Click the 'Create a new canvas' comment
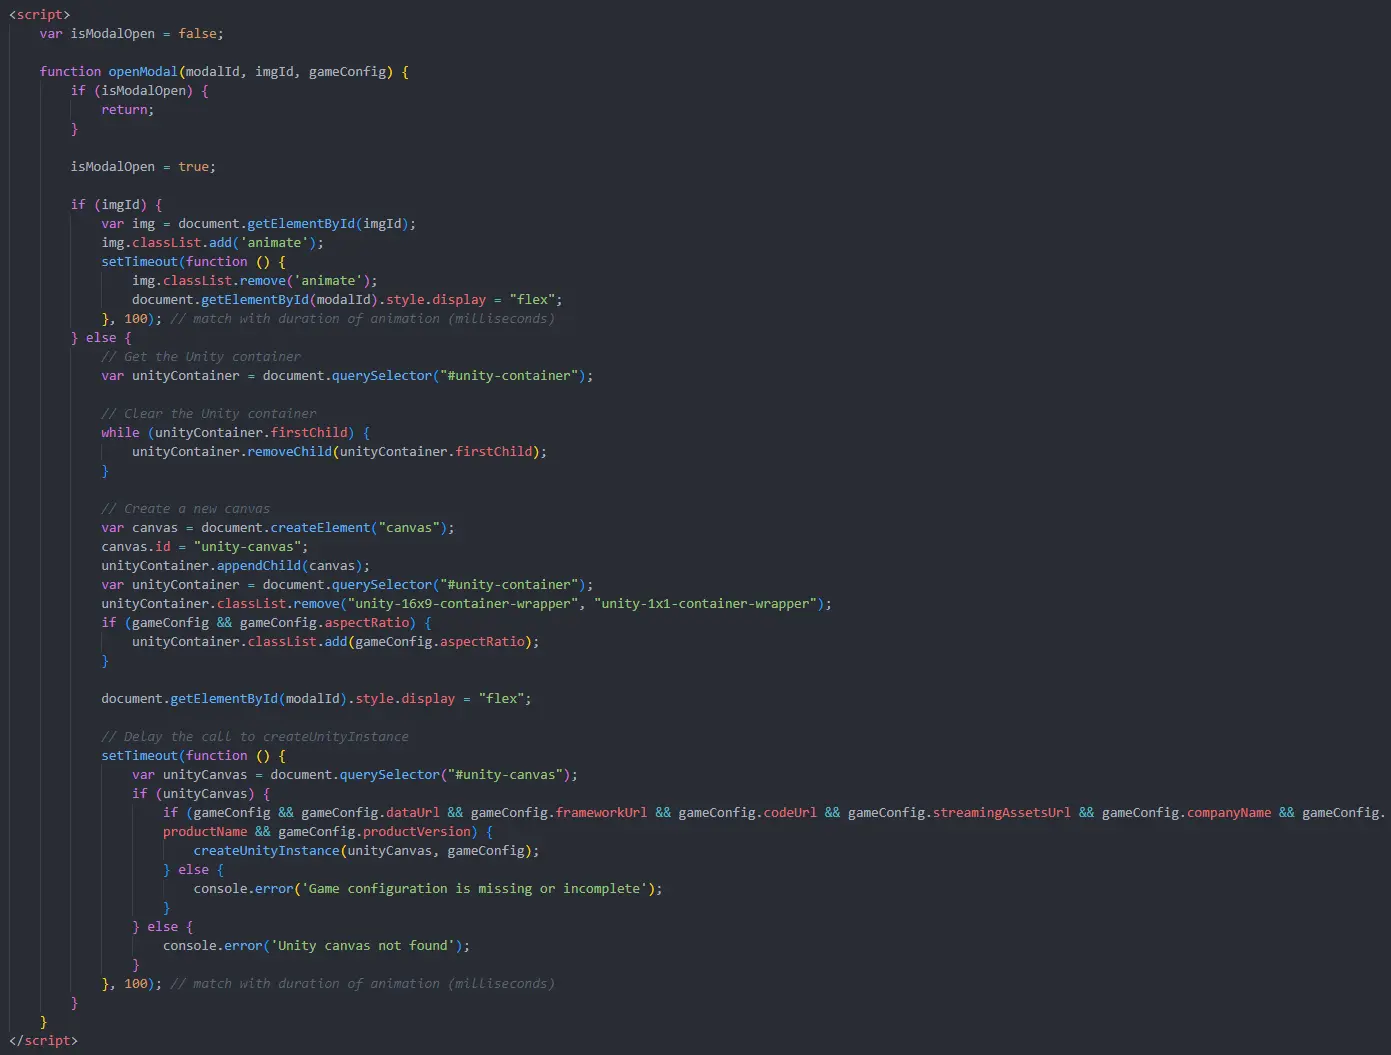1391x1055 pixels. (185, 509)
